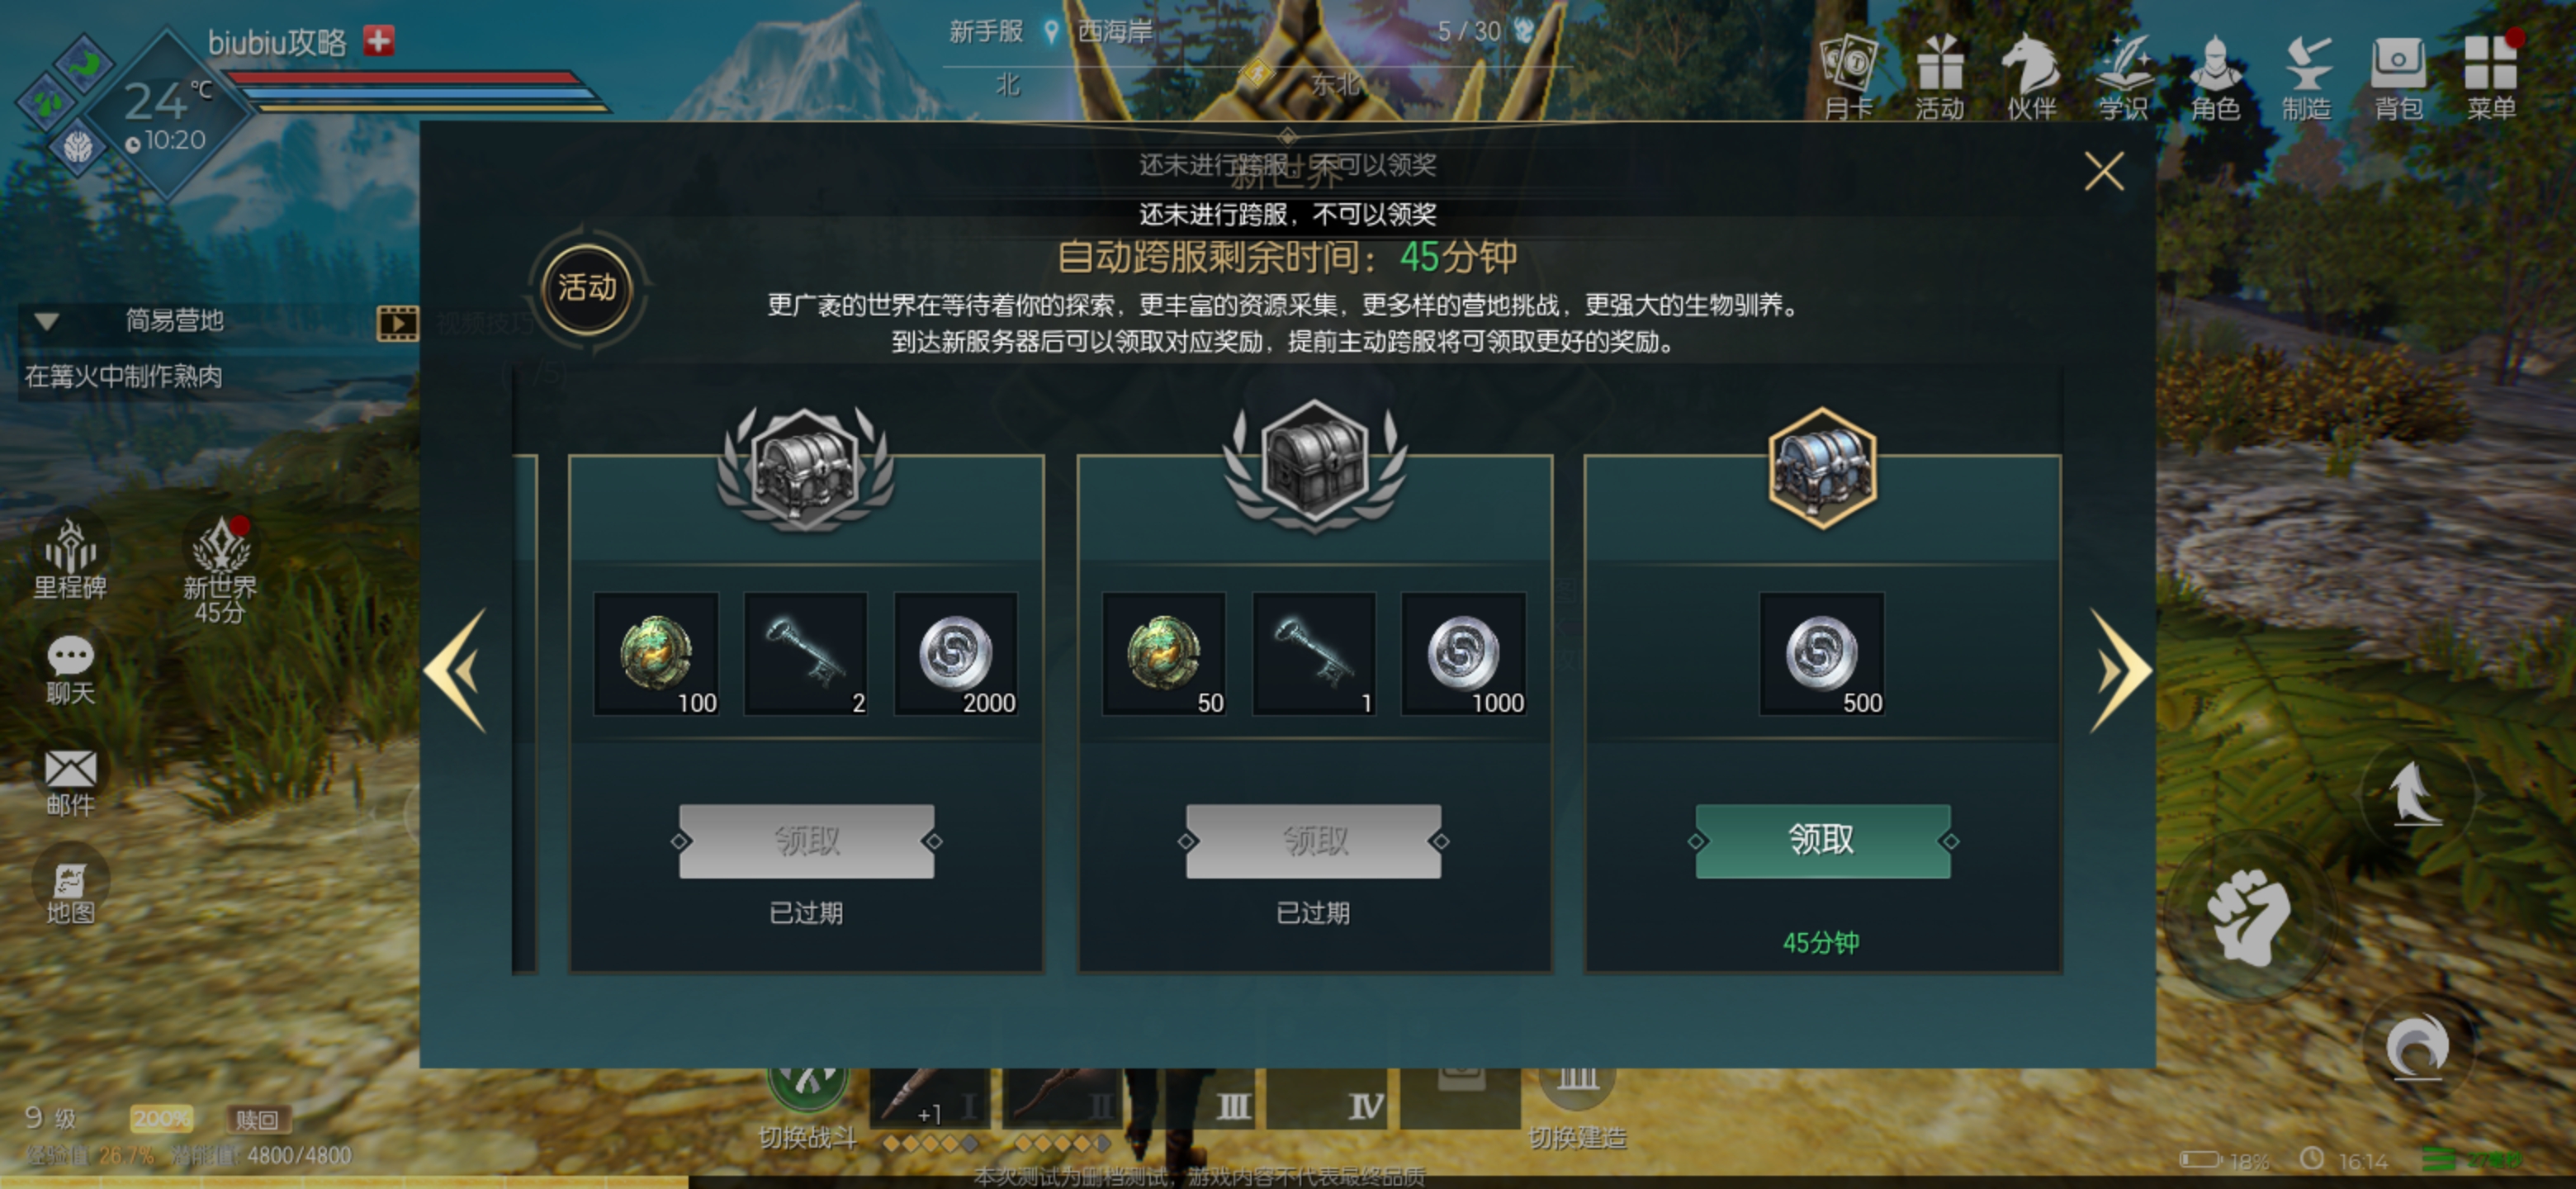This screenshot has height=1189, width=2576.
Task: Show next rewards with right arrow
Action: [2120, 671]
